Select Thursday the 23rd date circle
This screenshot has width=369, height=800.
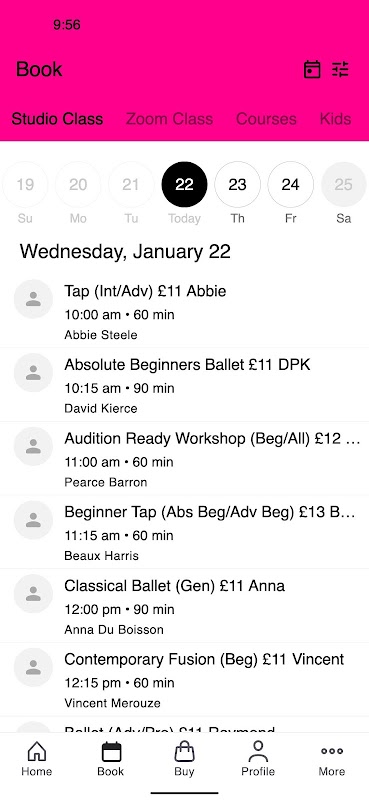tap(237, 185)
